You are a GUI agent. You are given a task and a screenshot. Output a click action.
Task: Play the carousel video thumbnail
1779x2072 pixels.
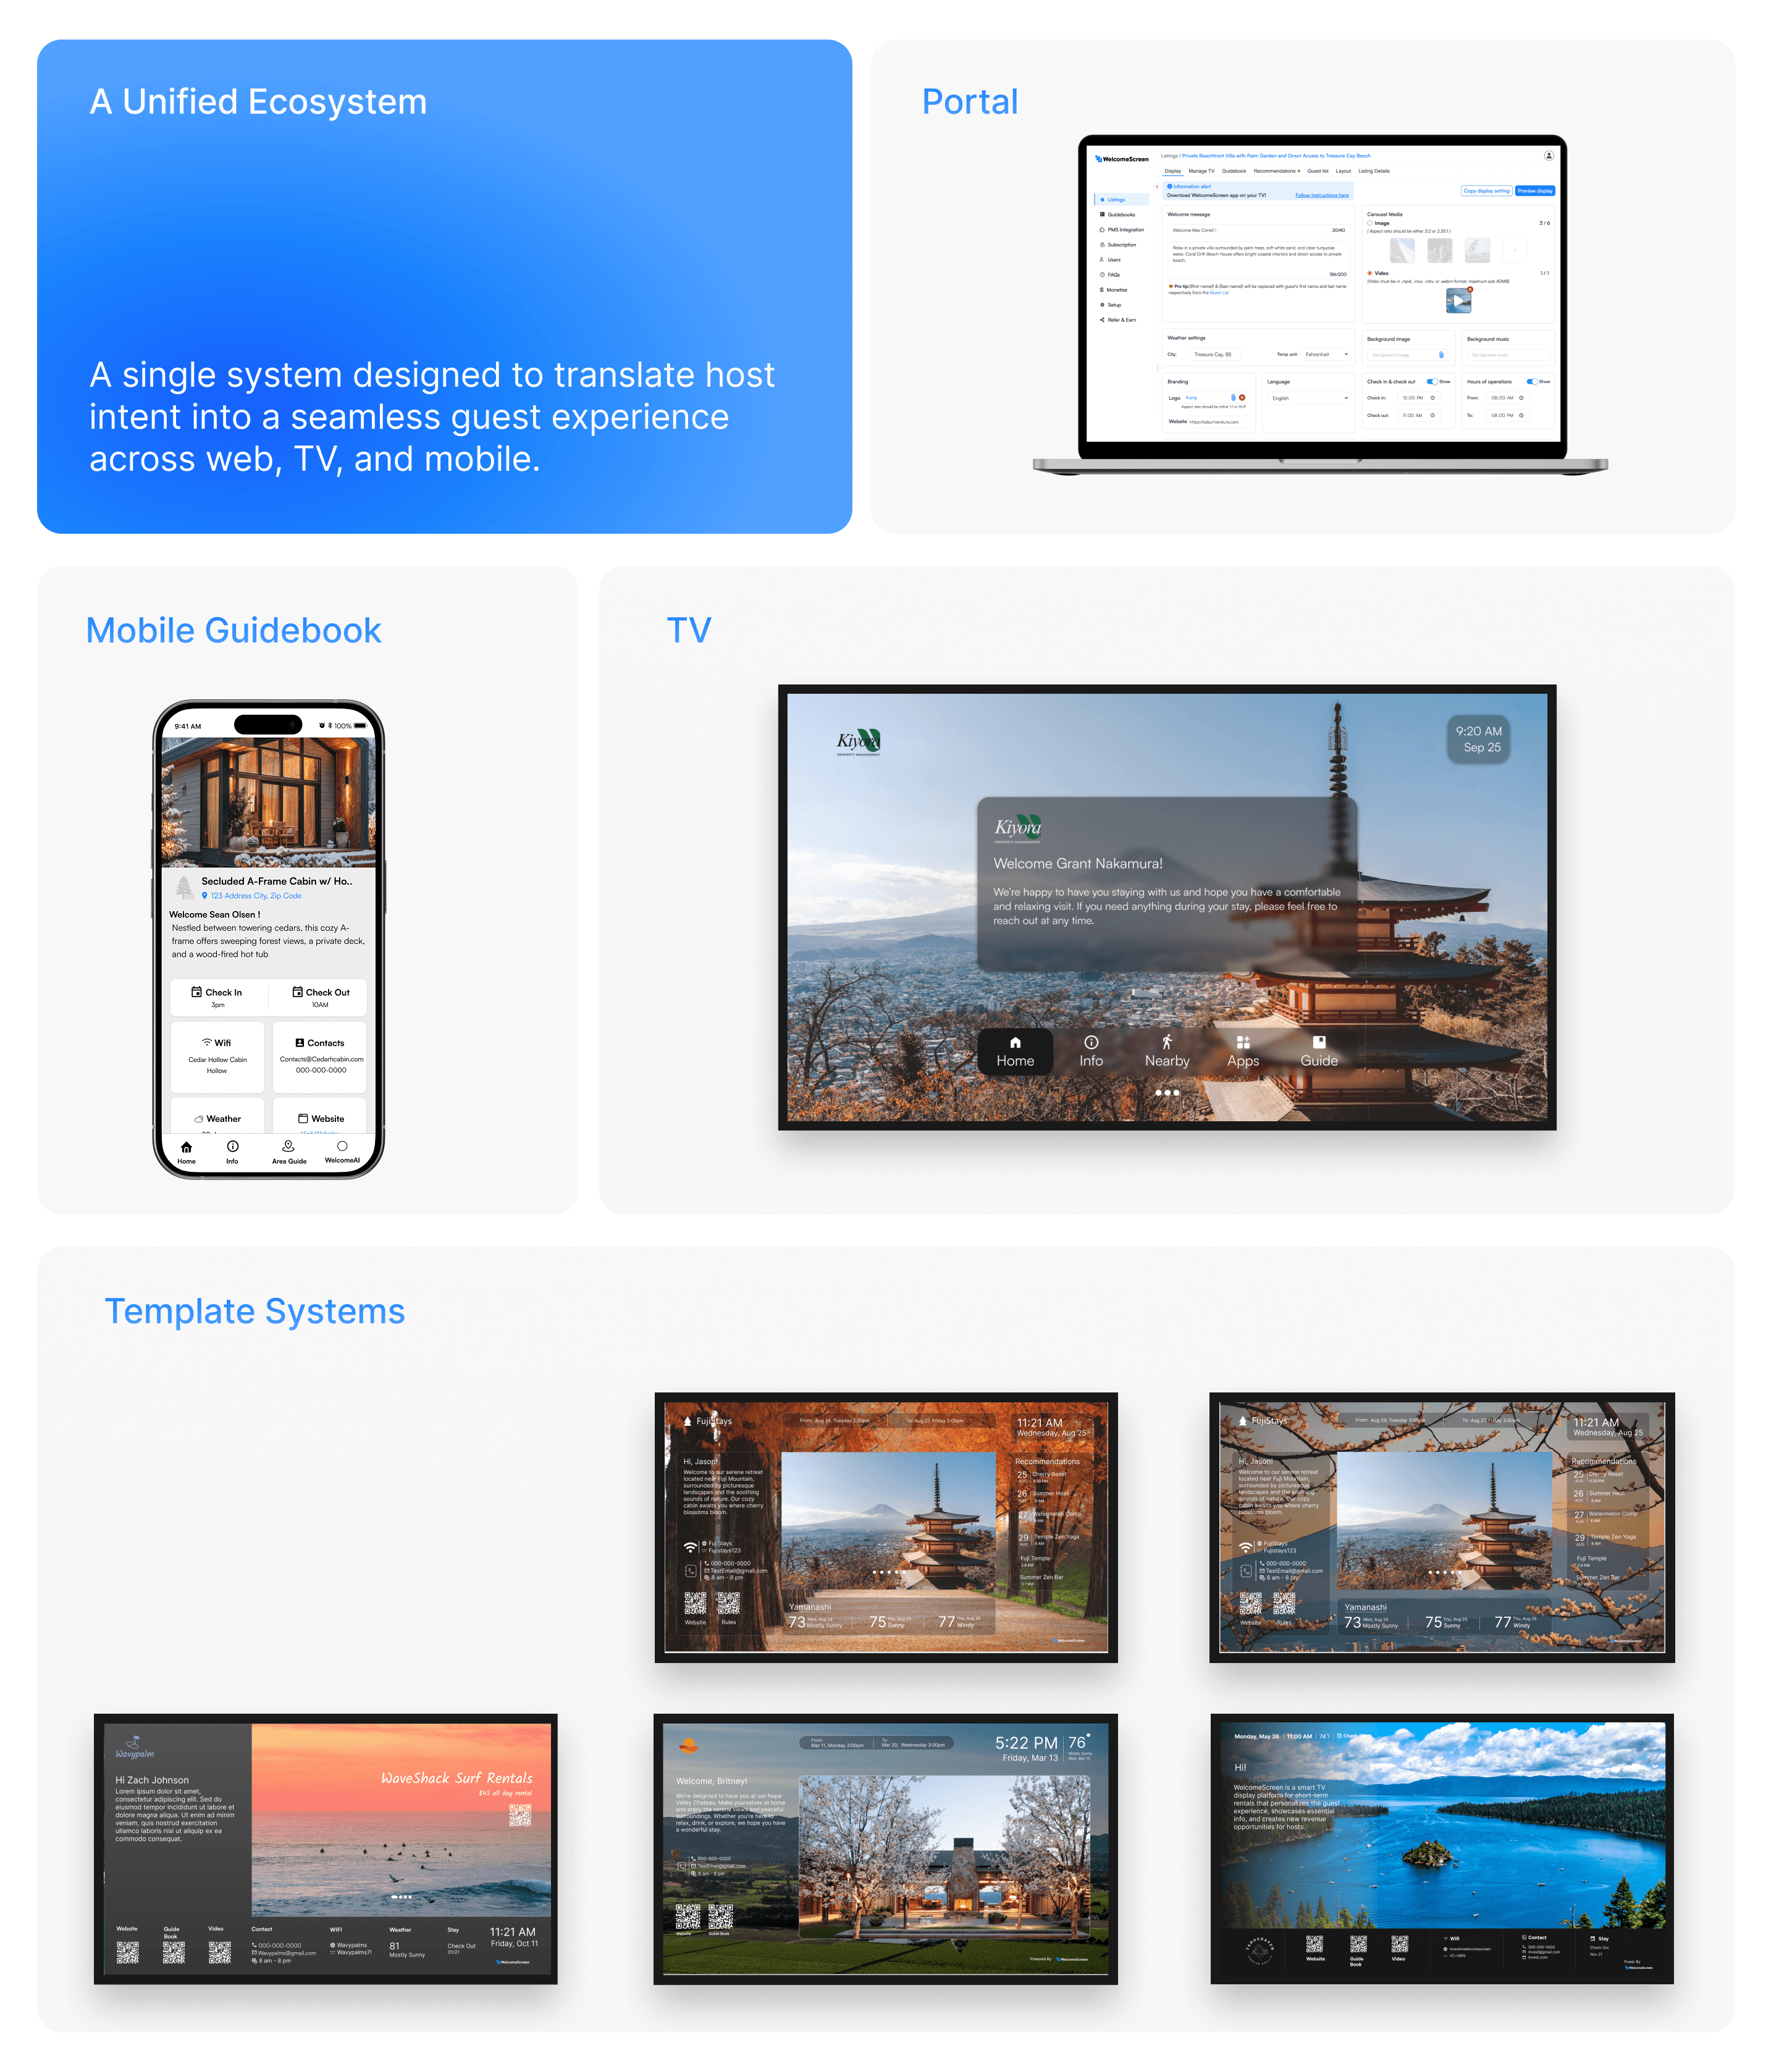point(1458,300)
